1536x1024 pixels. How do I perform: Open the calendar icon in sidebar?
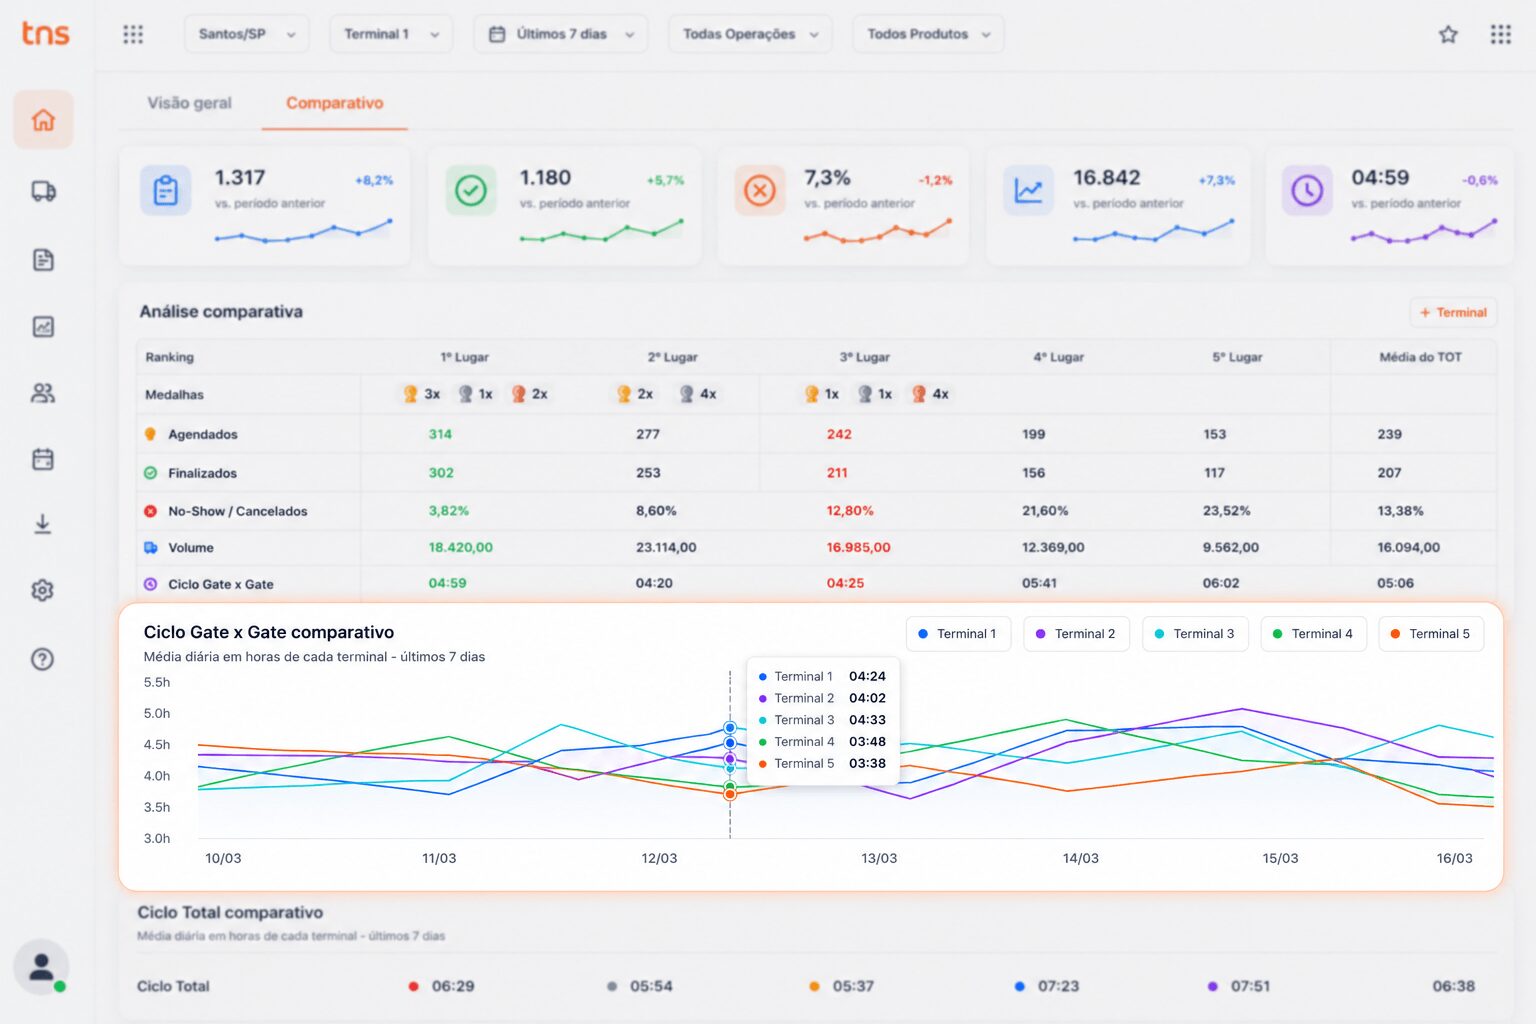[43, 459]
